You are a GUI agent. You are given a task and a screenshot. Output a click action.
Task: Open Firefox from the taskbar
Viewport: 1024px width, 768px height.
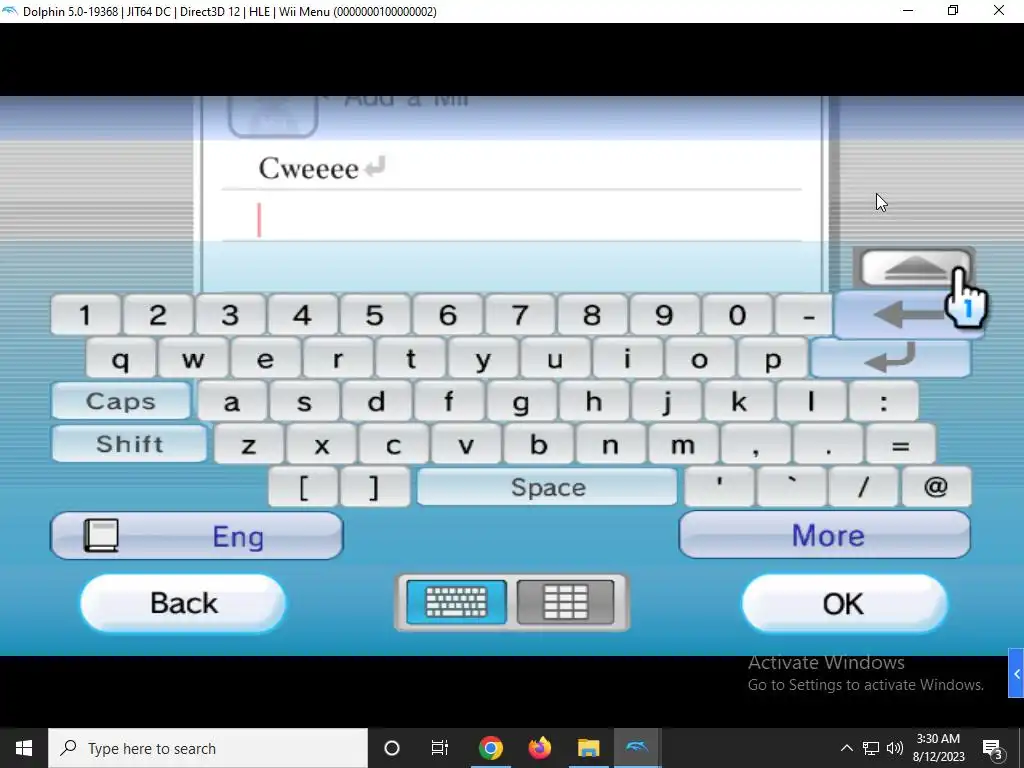click(539, 748)
